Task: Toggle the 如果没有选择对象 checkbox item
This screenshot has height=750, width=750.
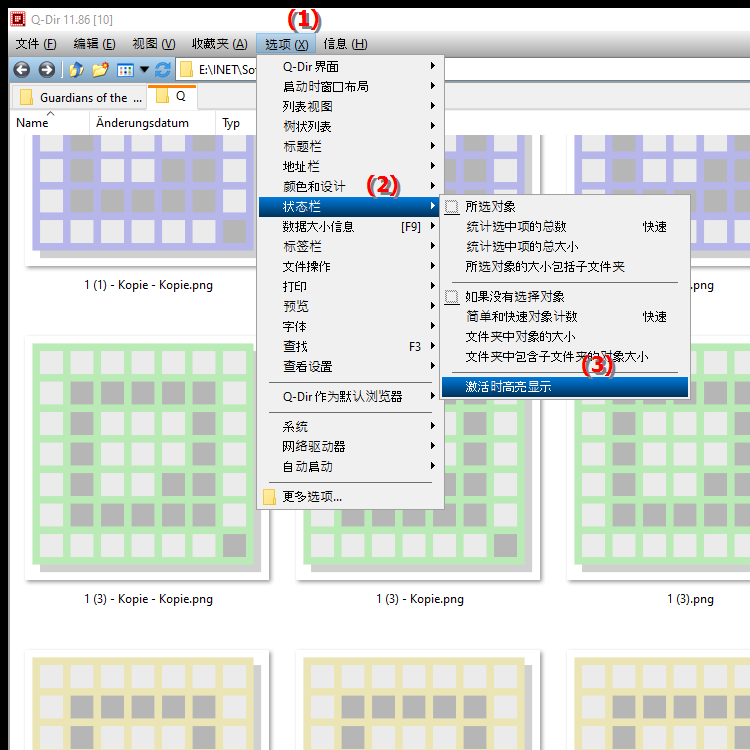Action: click(565, 297)
